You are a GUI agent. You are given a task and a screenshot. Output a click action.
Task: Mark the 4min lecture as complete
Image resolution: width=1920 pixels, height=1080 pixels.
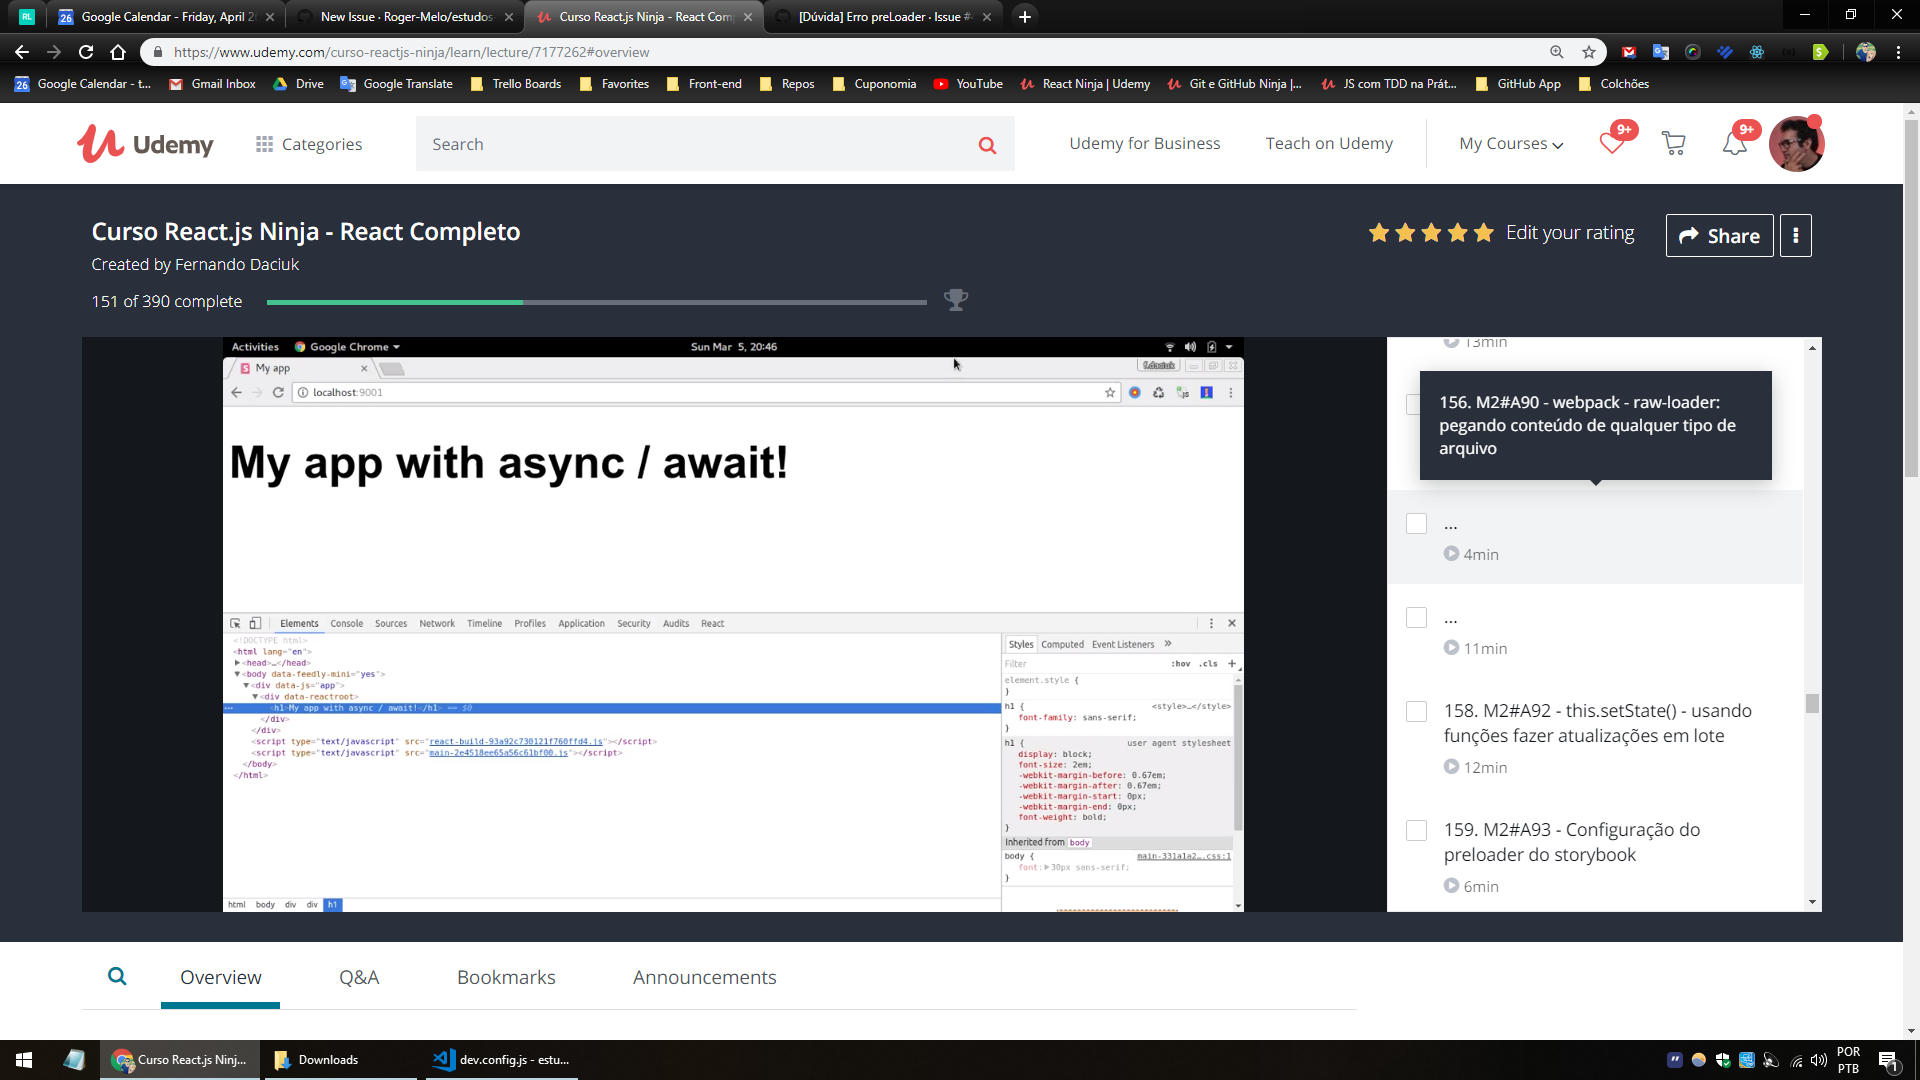[x=1416, y=523]
